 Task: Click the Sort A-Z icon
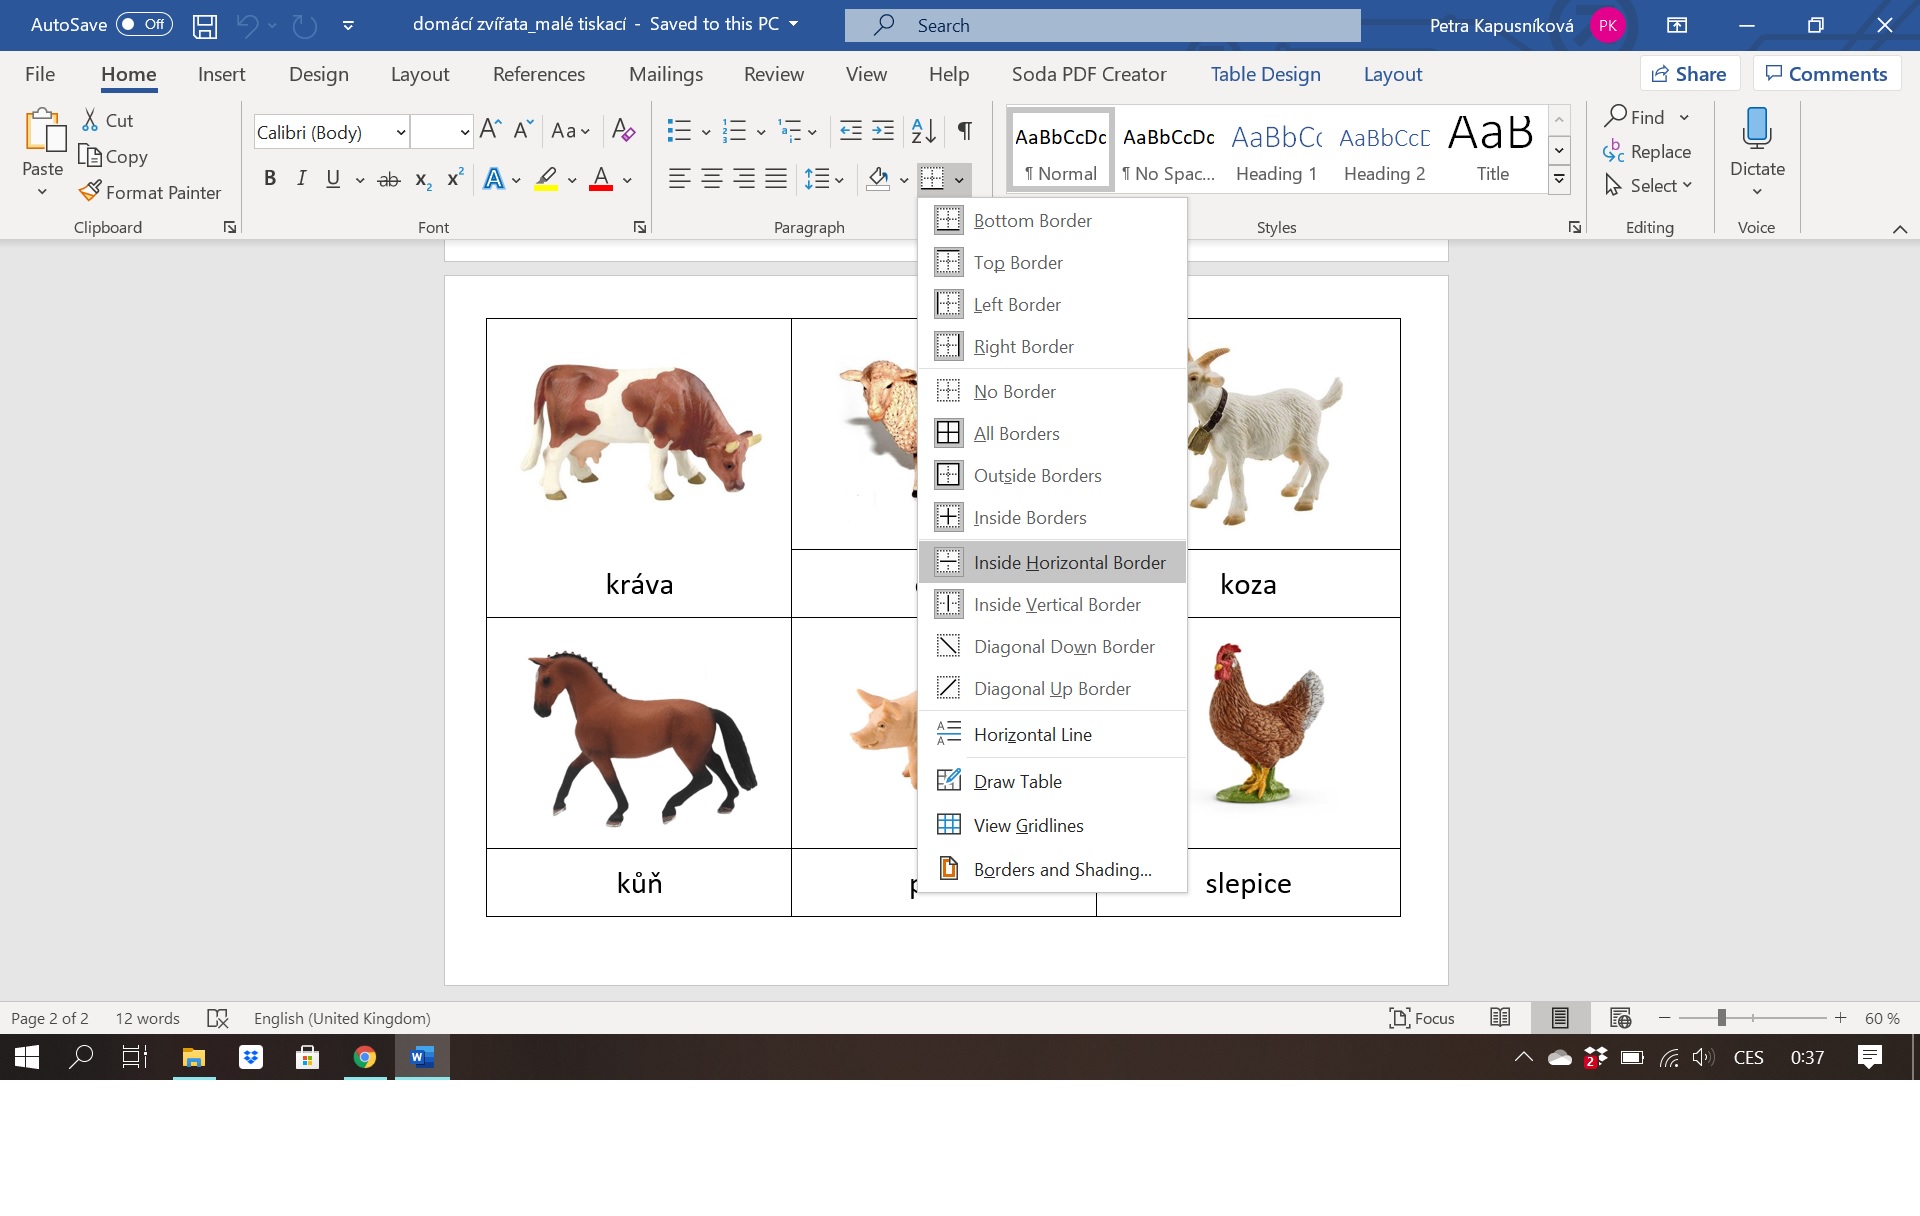click(924, 130)
